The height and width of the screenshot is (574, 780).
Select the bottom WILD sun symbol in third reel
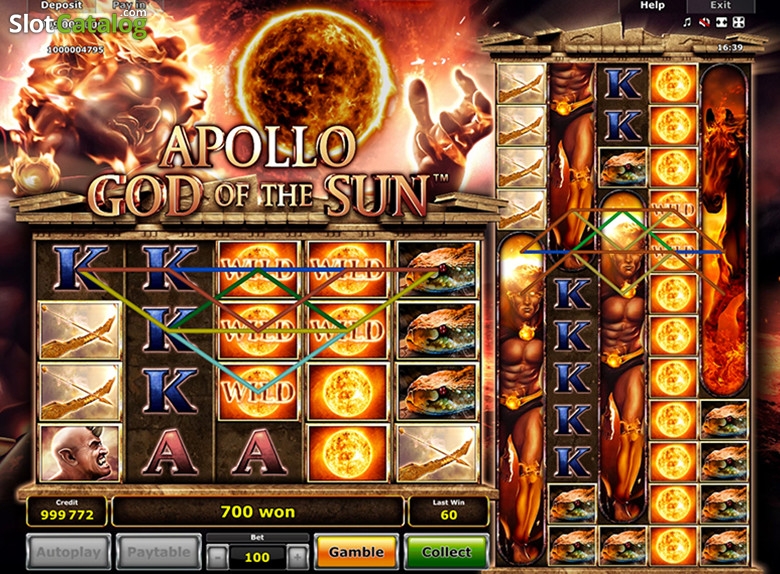258,391
